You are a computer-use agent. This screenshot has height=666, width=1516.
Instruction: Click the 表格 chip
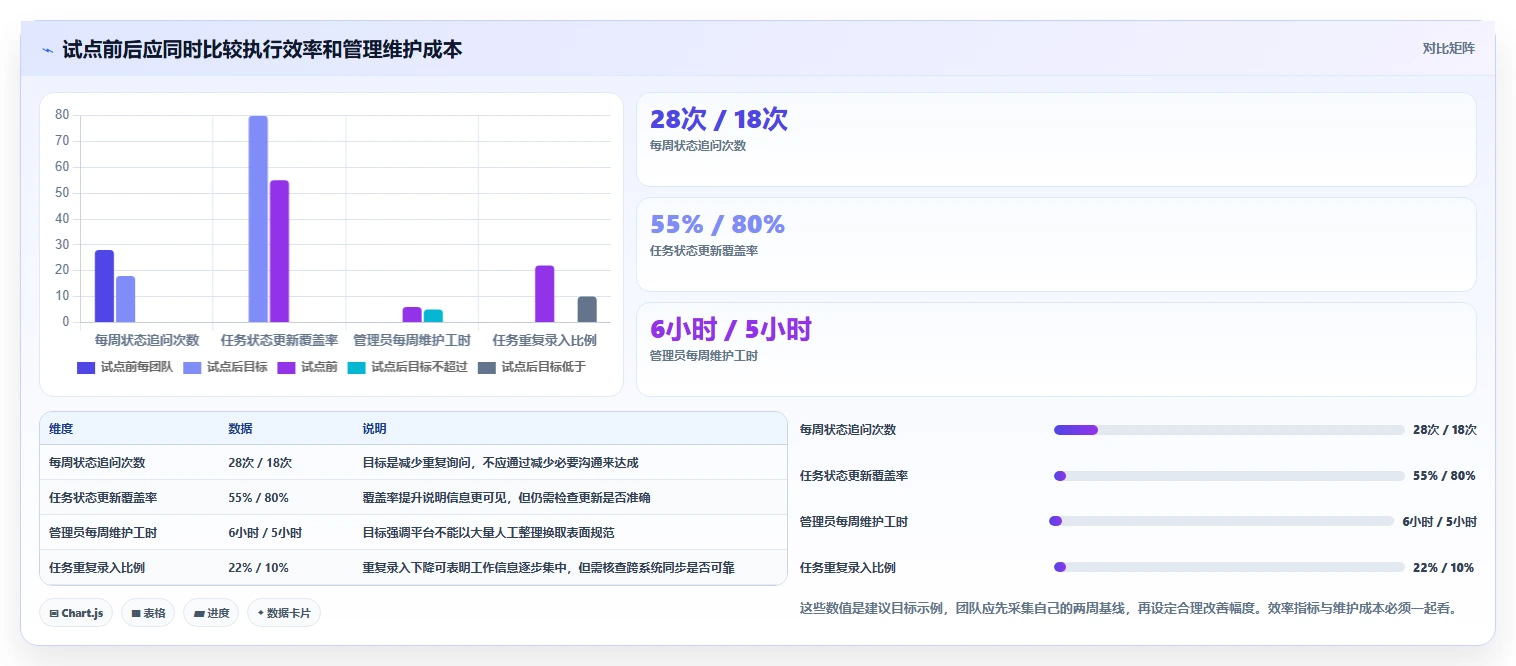[x=148, y=613]
